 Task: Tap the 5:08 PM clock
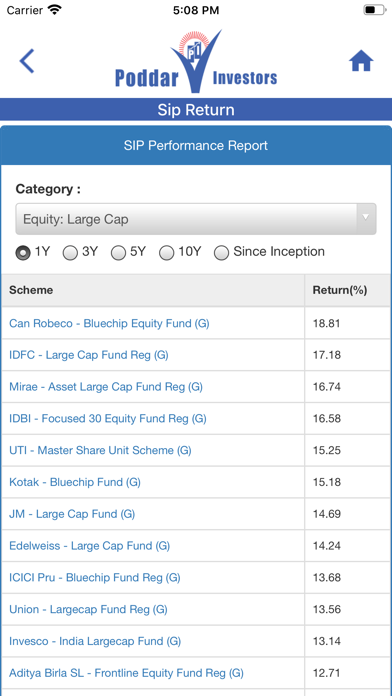point(196,10)
